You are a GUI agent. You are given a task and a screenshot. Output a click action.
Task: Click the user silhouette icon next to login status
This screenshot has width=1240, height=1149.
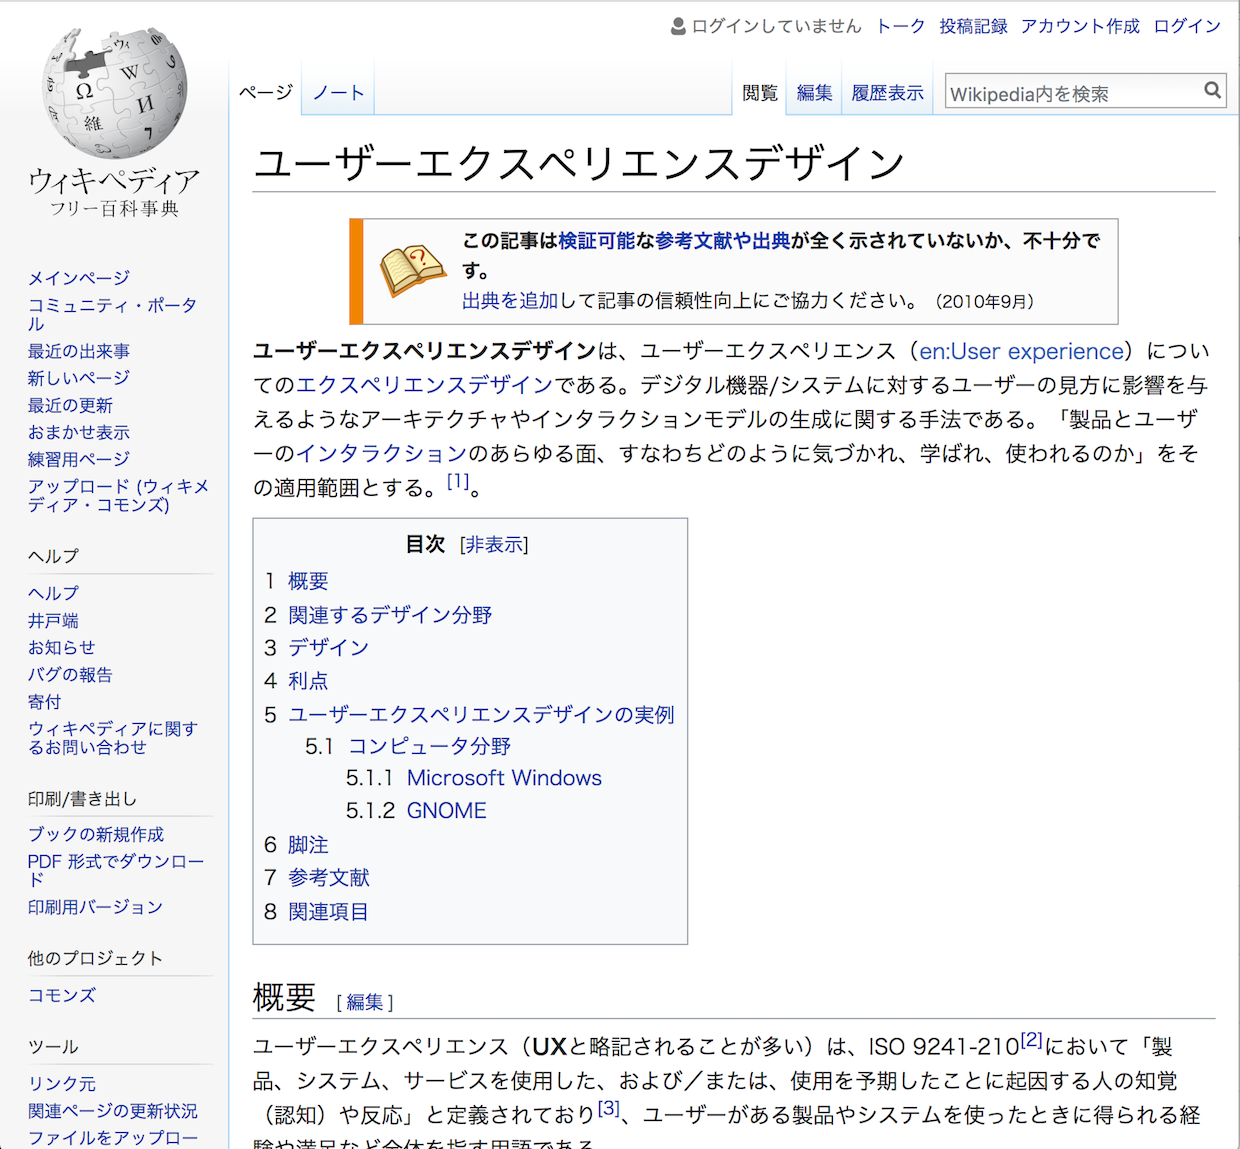(676, 26)
